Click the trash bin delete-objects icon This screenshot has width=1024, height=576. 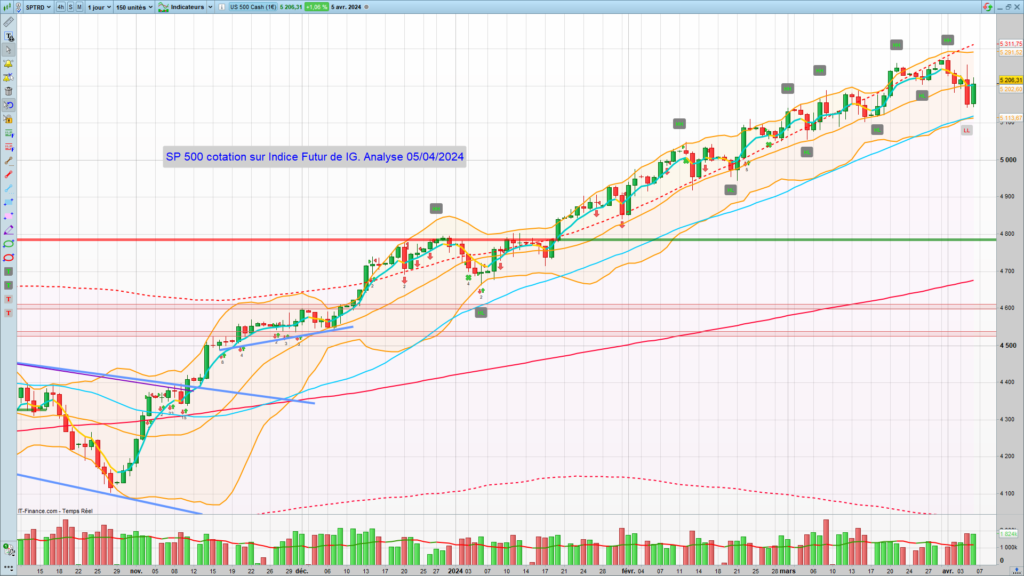coord(8,91)
